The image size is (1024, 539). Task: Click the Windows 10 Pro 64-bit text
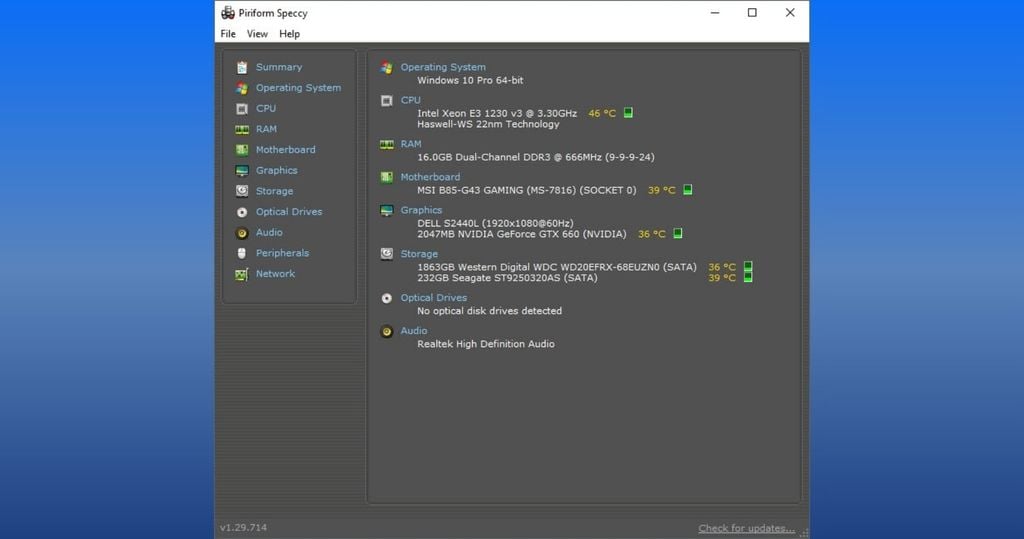point(470,80)
